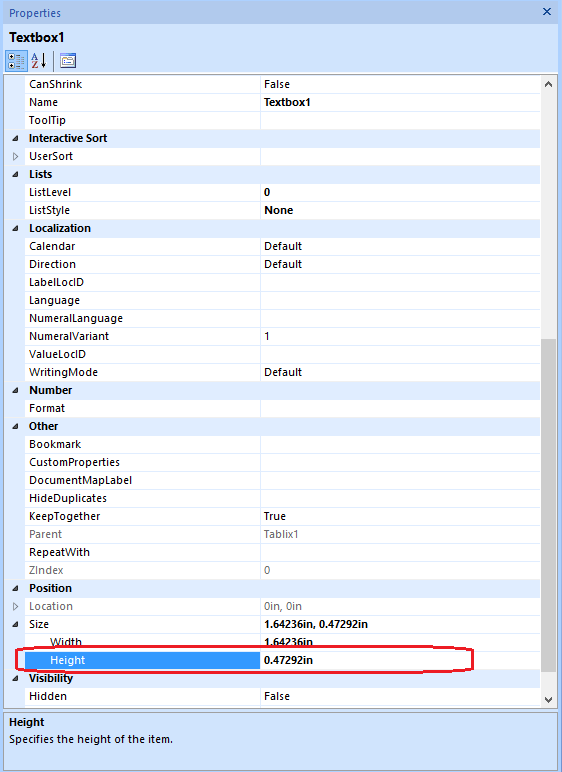The image size is (562, 772).
Task: Select the ZIndex property label
Action: click(x=46, y=571)
